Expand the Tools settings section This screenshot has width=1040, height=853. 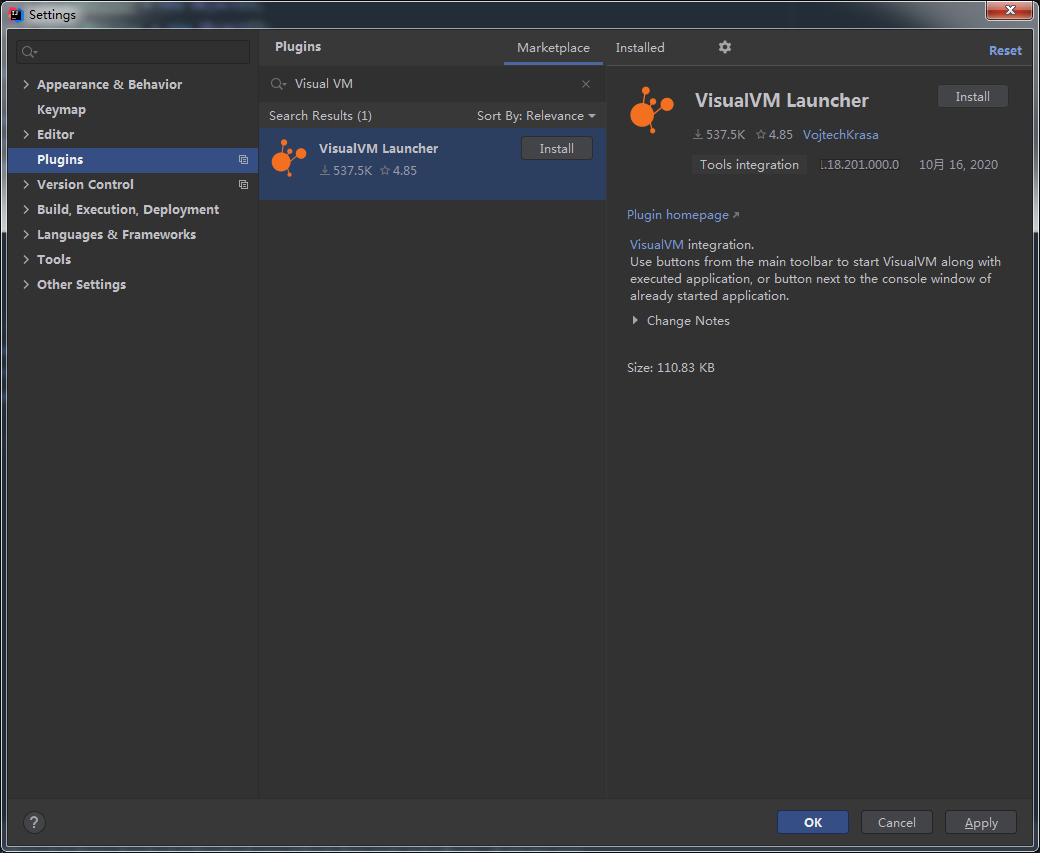[x=26, y=259]
